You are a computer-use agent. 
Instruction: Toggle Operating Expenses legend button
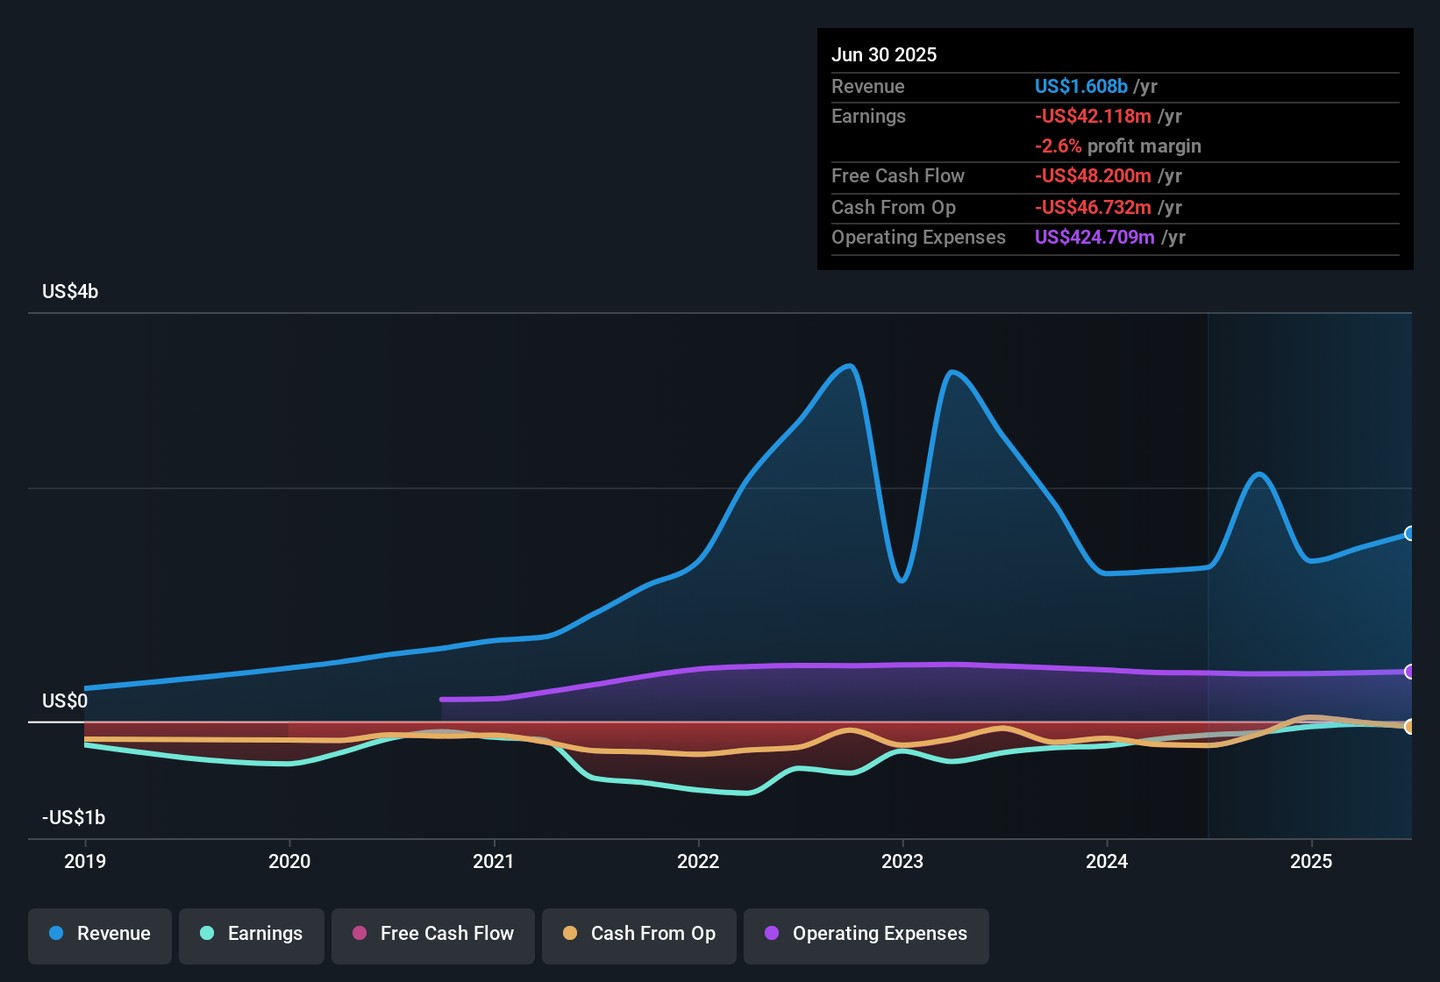pos(866,934)
